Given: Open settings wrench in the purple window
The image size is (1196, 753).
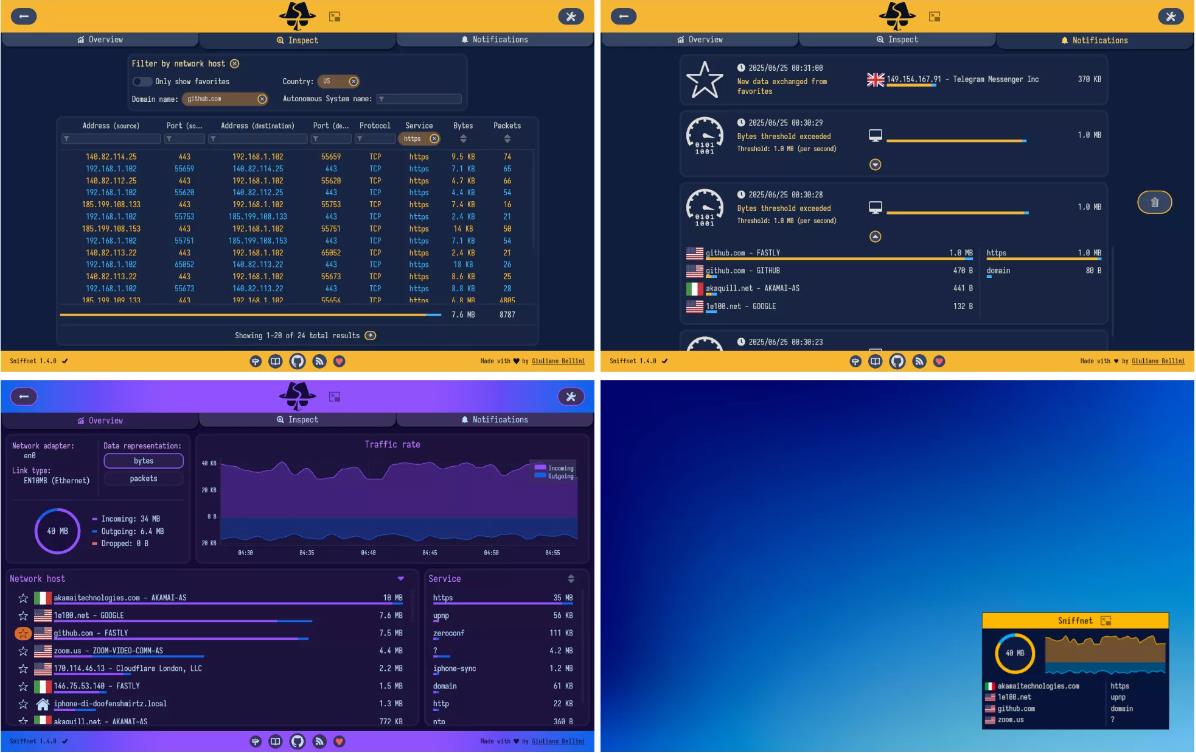Looking at the screenshot, I should click(571, 397).
